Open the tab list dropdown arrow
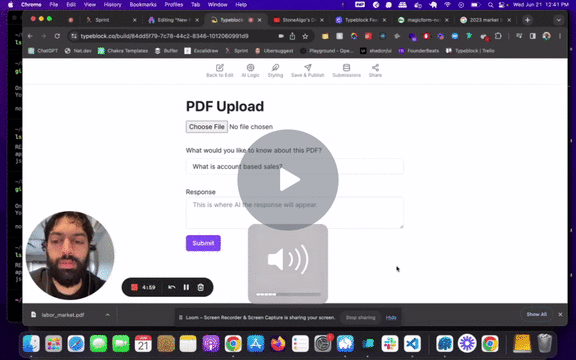The height and width of the screenshot is (360, 576). click(558, 20)
